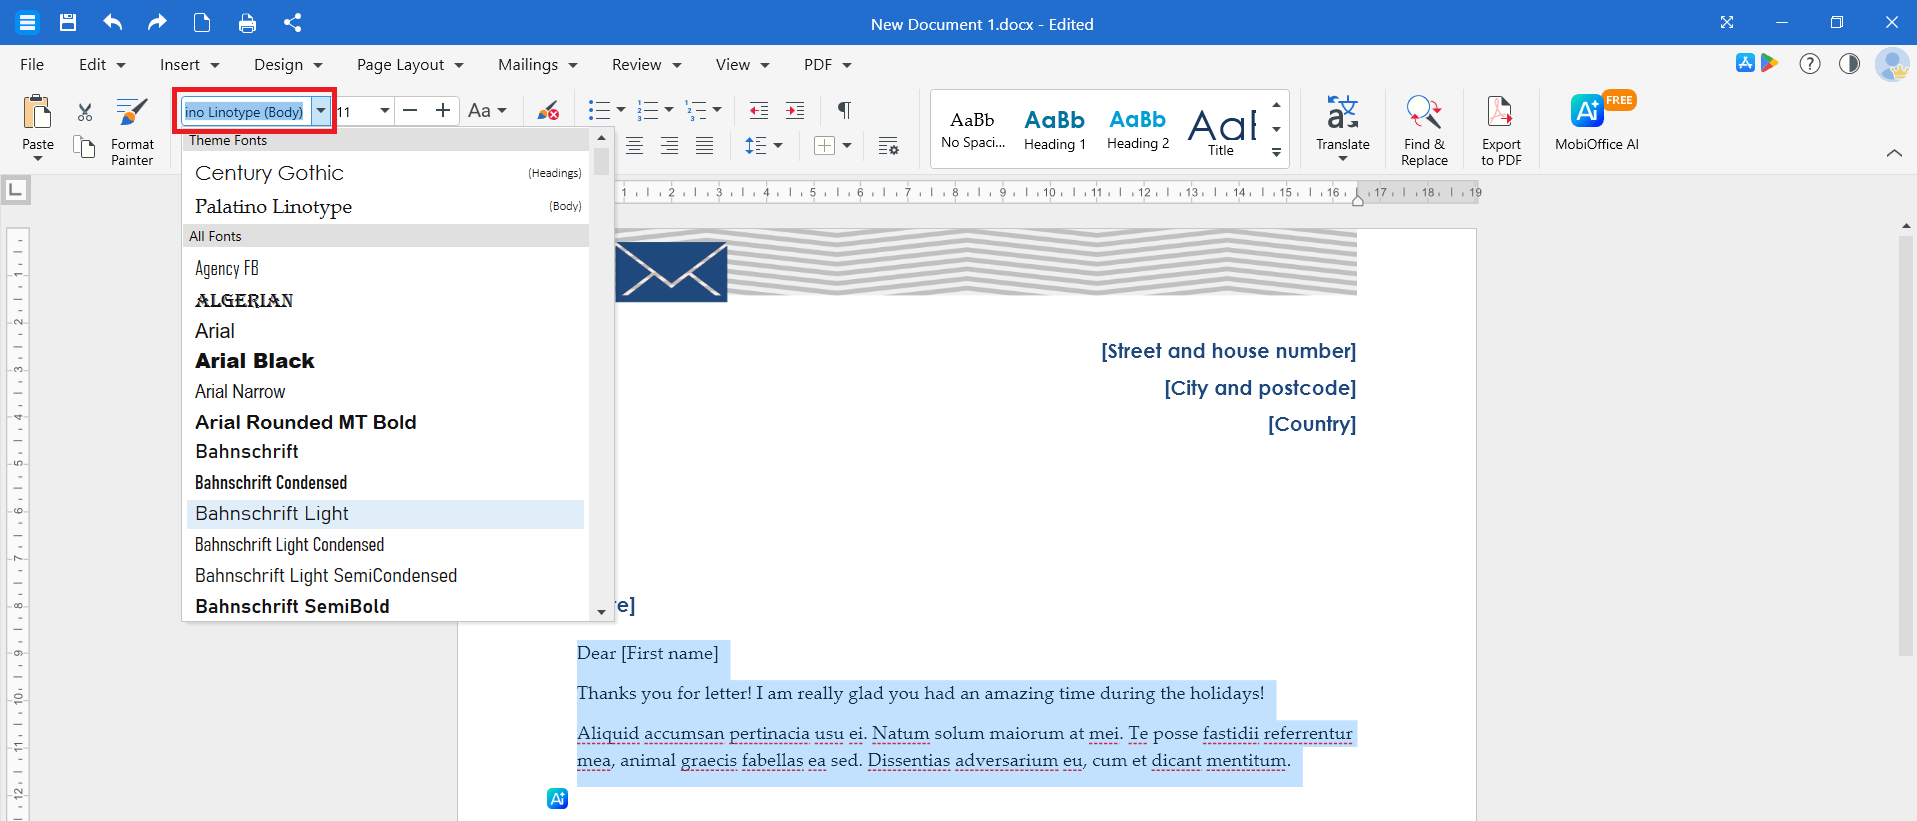The height and width of the screenshot is (821, 1917).
Task: Open the hamburger main menu
Action: (27, 22)
